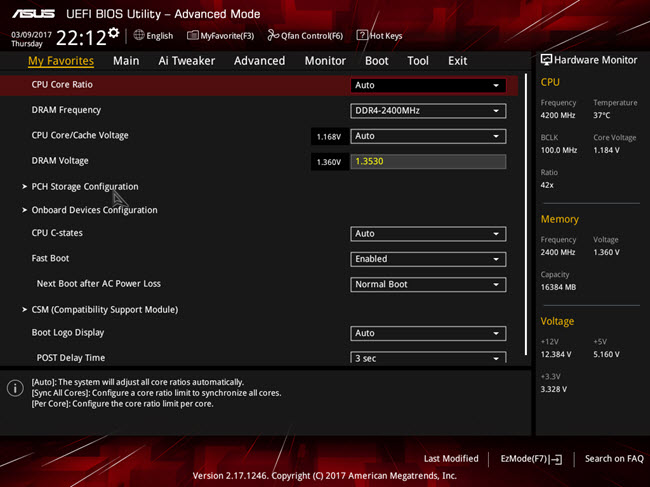Open the Fast Boot Enabled dropdown
650x487 pixels.
428,259
